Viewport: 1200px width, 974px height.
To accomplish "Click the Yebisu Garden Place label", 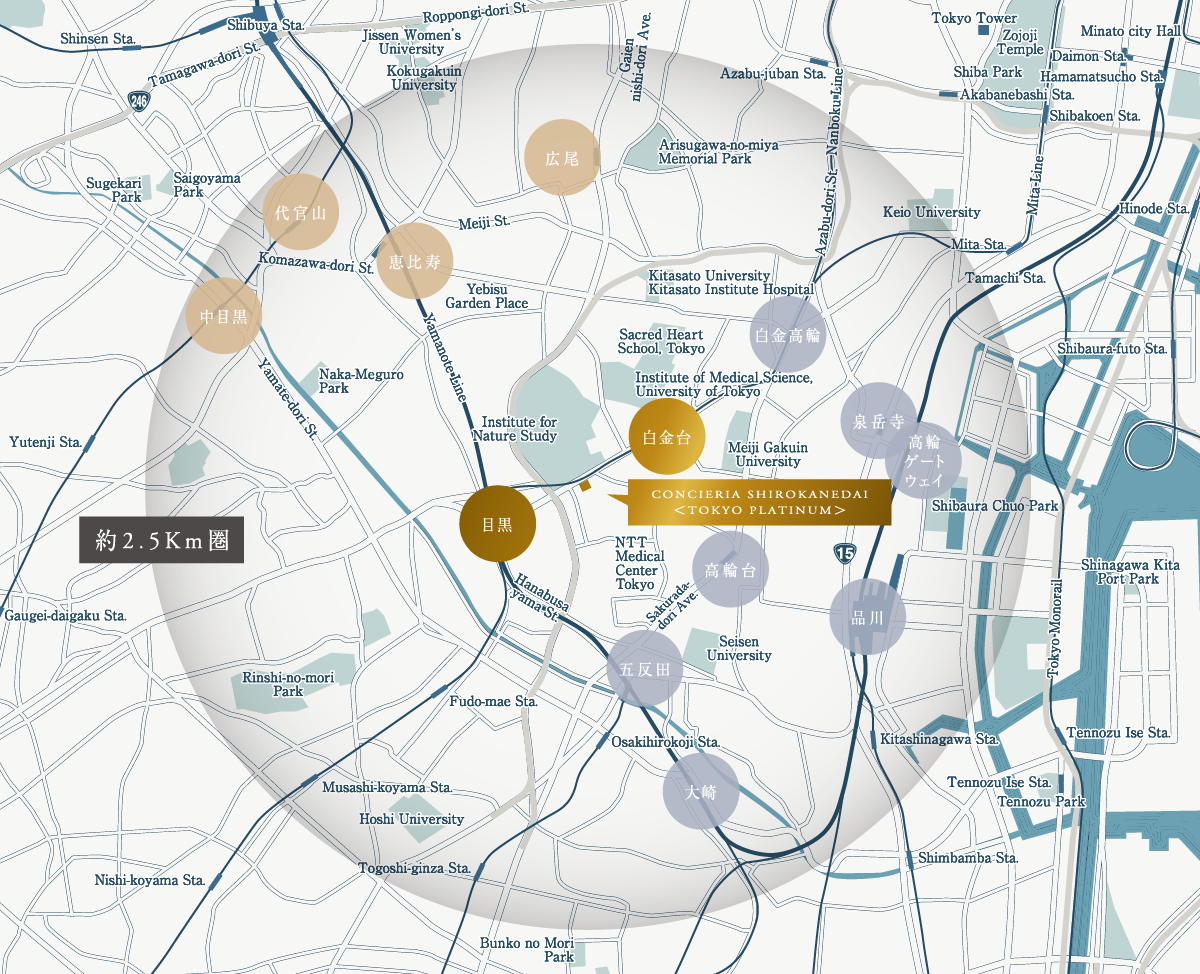I will click(x=487, y=296).
